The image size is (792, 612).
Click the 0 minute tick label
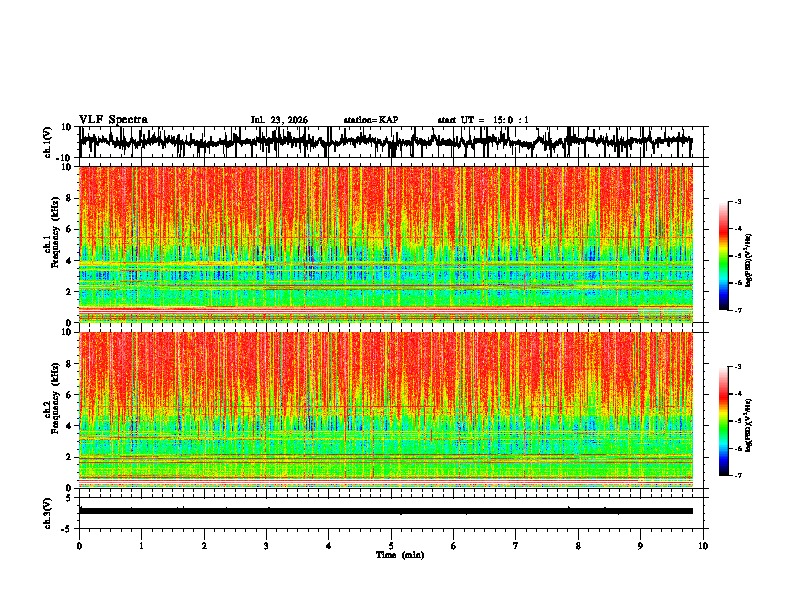pos(79,546)
